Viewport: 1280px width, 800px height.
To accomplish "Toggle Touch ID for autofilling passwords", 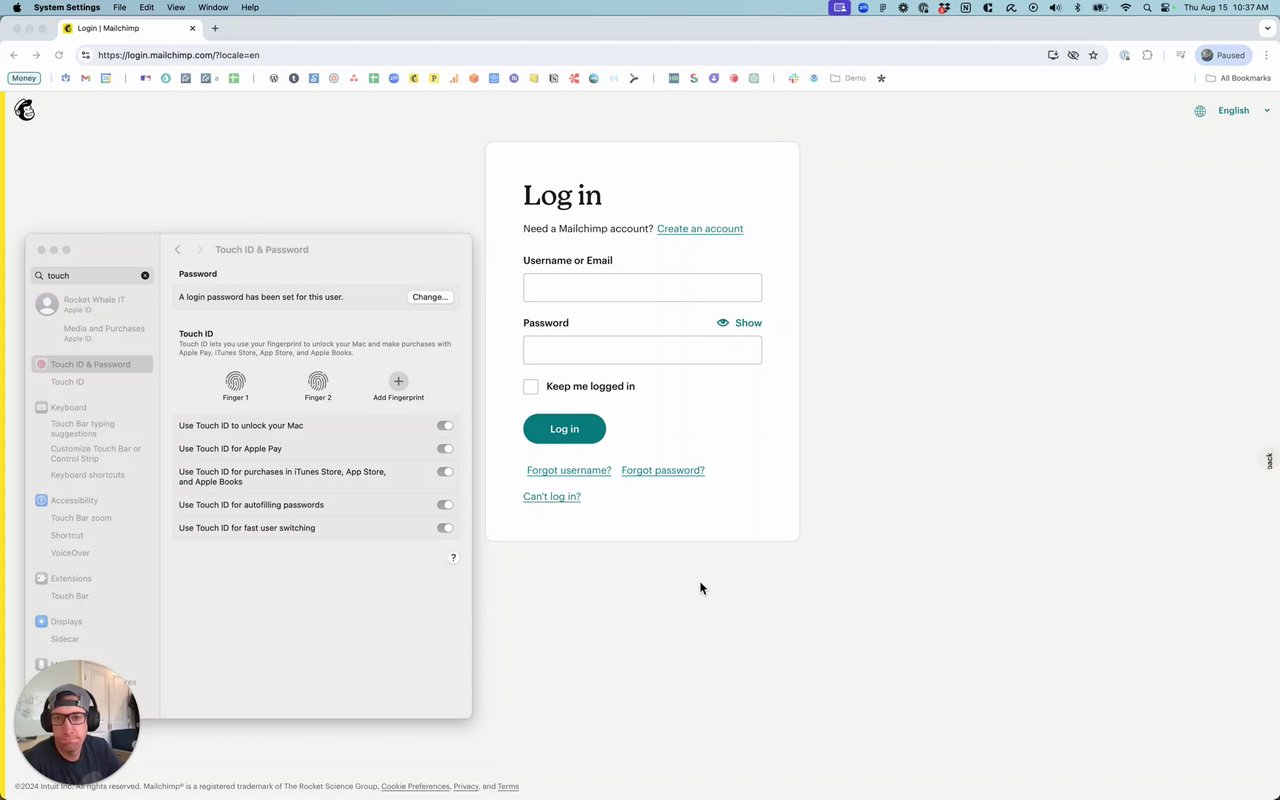I will (445, 505).
